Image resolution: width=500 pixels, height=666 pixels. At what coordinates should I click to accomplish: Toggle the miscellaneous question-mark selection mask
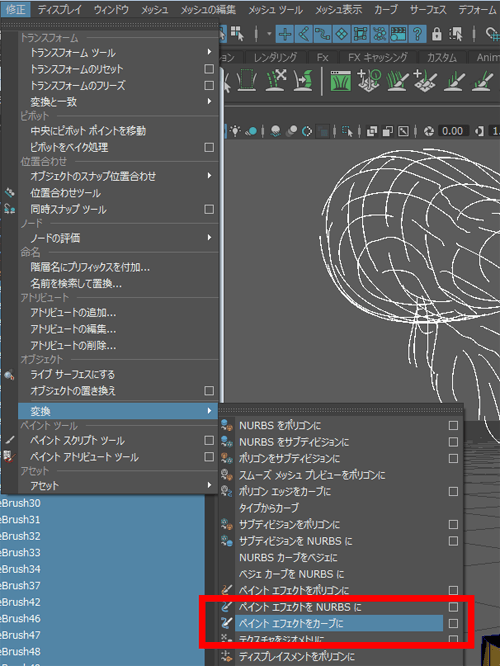[417, 34]
